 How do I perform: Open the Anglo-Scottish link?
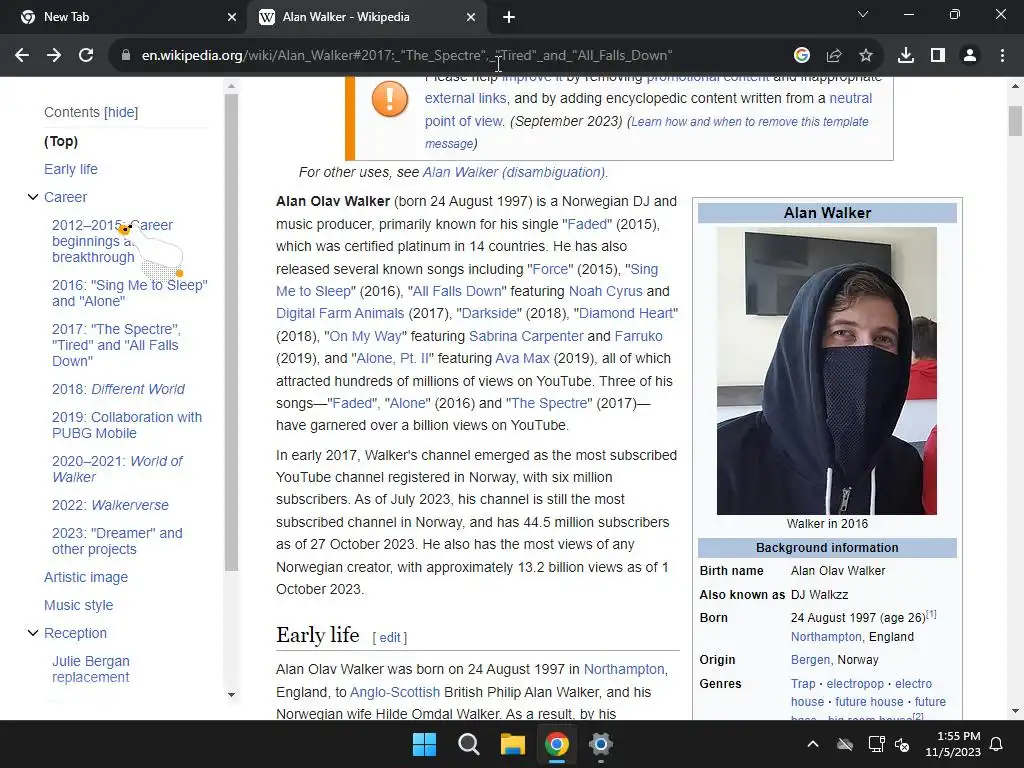tap(394, 692)
